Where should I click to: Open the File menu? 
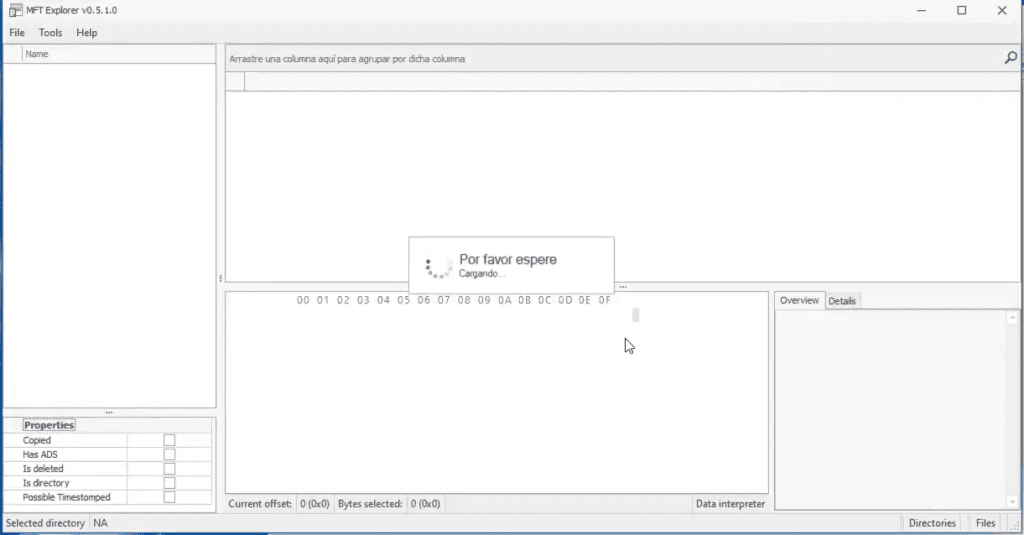(x=17, y=33)
